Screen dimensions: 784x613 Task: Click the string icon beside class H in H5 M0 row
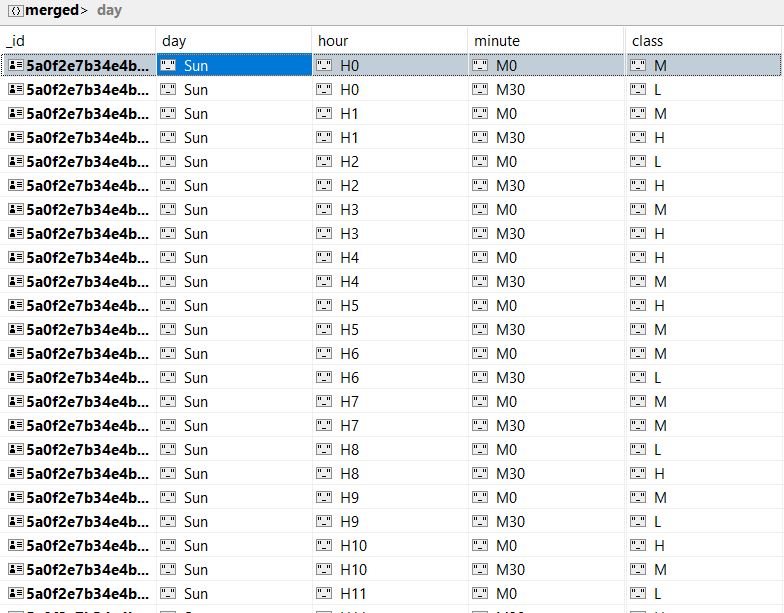point(638,305)
